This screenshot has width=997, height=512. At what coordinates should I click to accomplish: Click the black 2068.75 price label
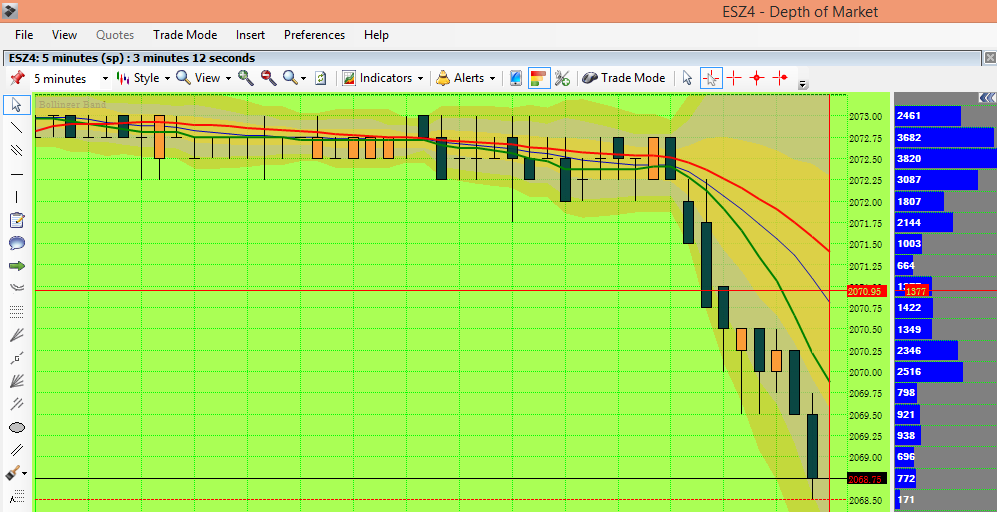(865, 479)
